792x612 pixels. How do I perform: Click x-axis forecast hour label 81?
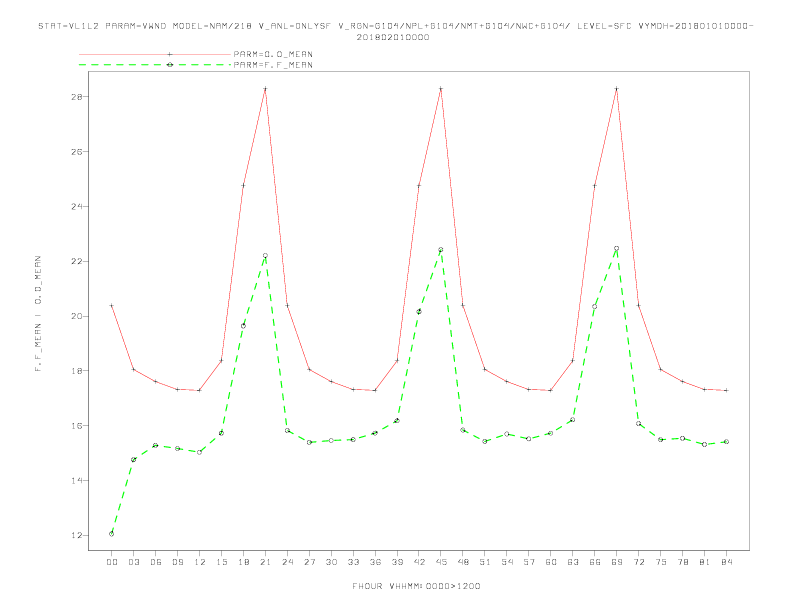[x=705, y=562]
